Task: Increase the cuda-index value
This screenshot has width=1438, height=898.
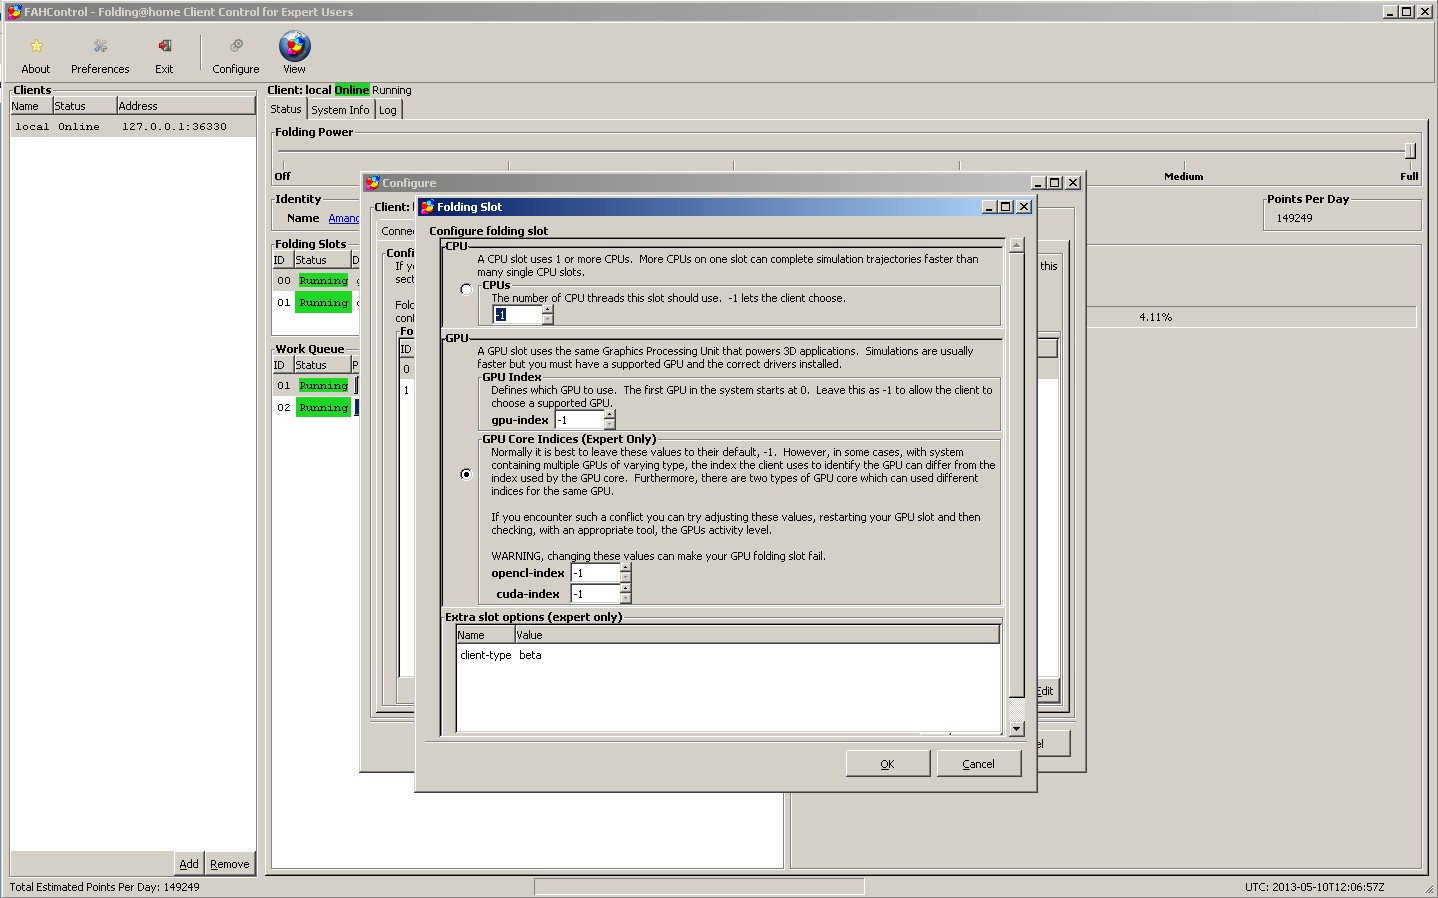Action: click(x=625, y=589)
